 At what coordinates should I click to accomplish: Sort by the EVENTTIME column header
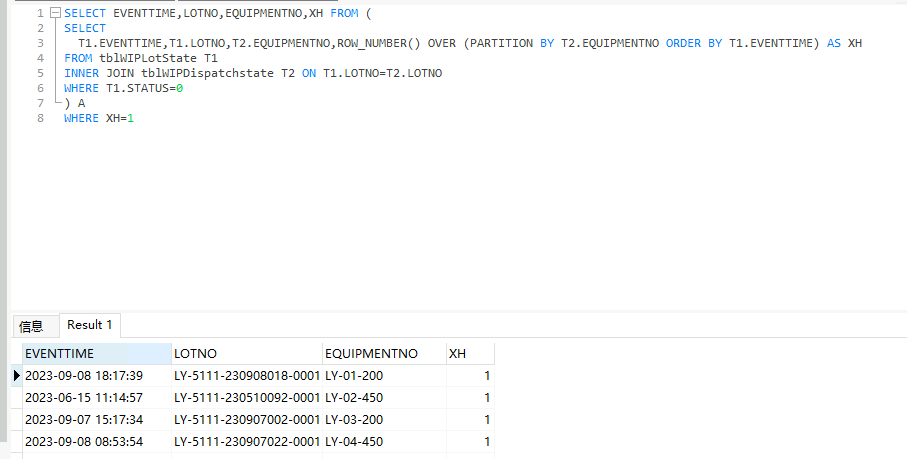(97, 353)
